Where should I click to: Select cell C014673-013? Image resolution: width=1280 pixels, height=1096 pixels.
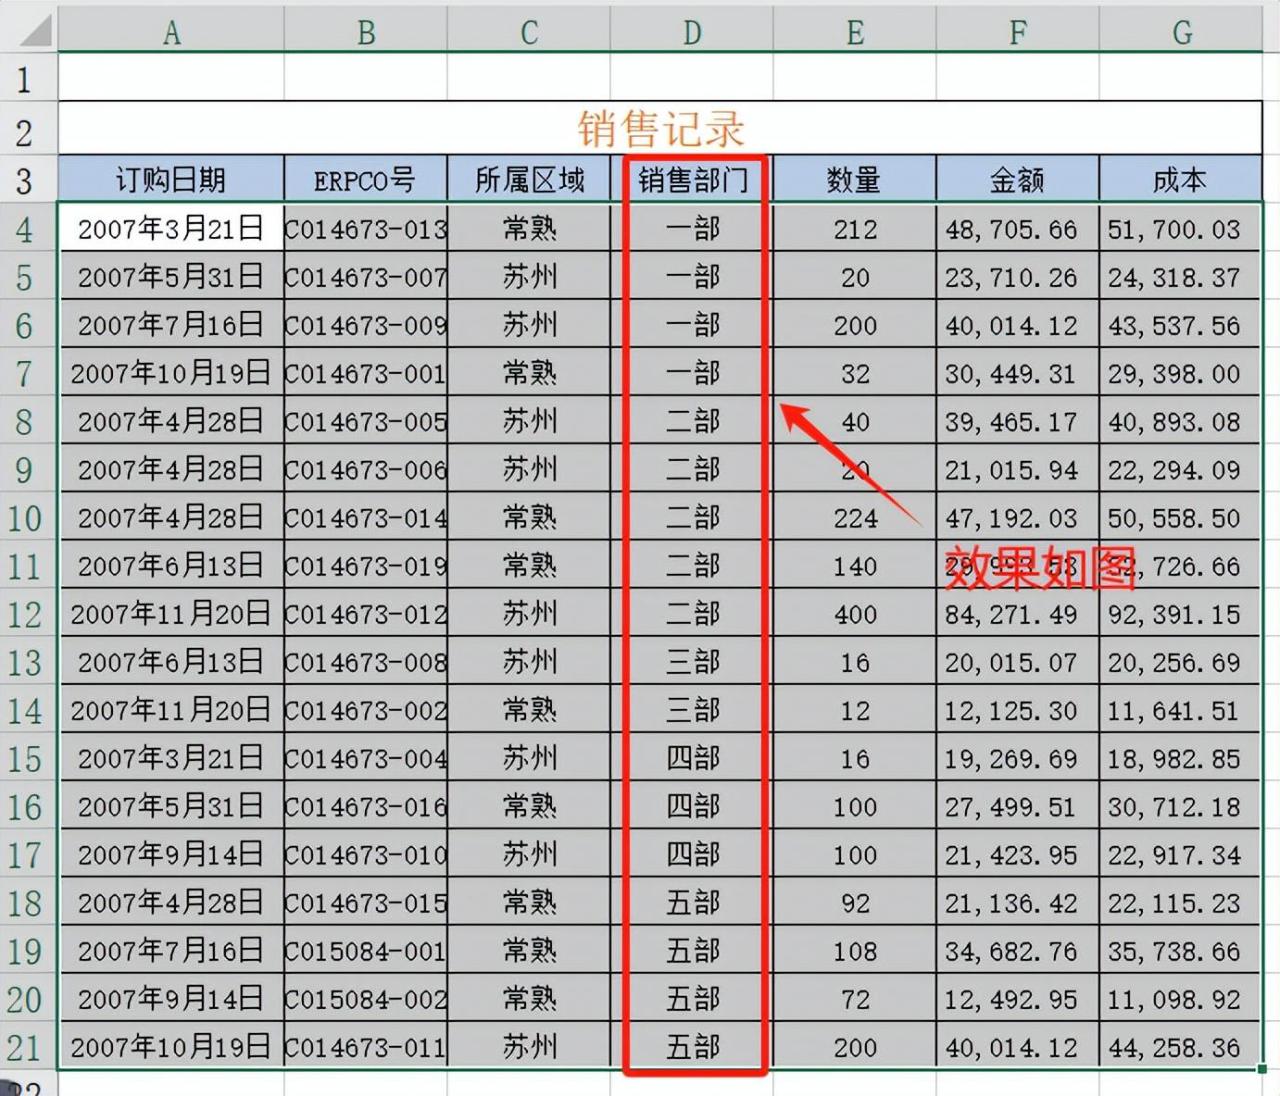pos(366,228)
